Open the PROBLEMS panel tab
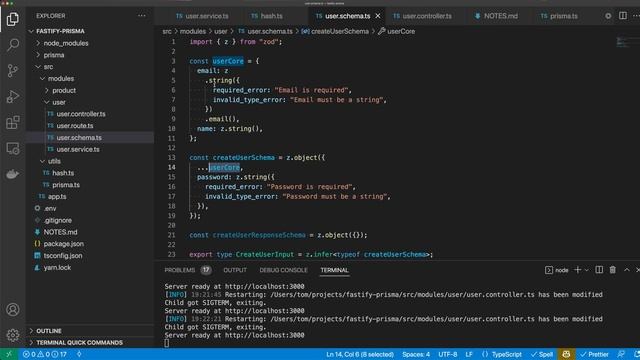 tap(187, 270)
